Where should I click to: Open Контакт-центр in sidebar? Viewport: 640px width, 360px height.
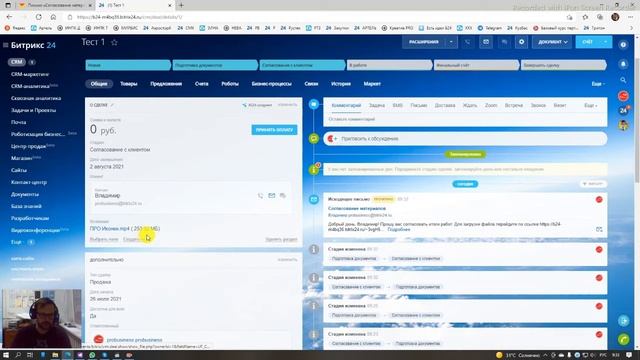[29, 182]
